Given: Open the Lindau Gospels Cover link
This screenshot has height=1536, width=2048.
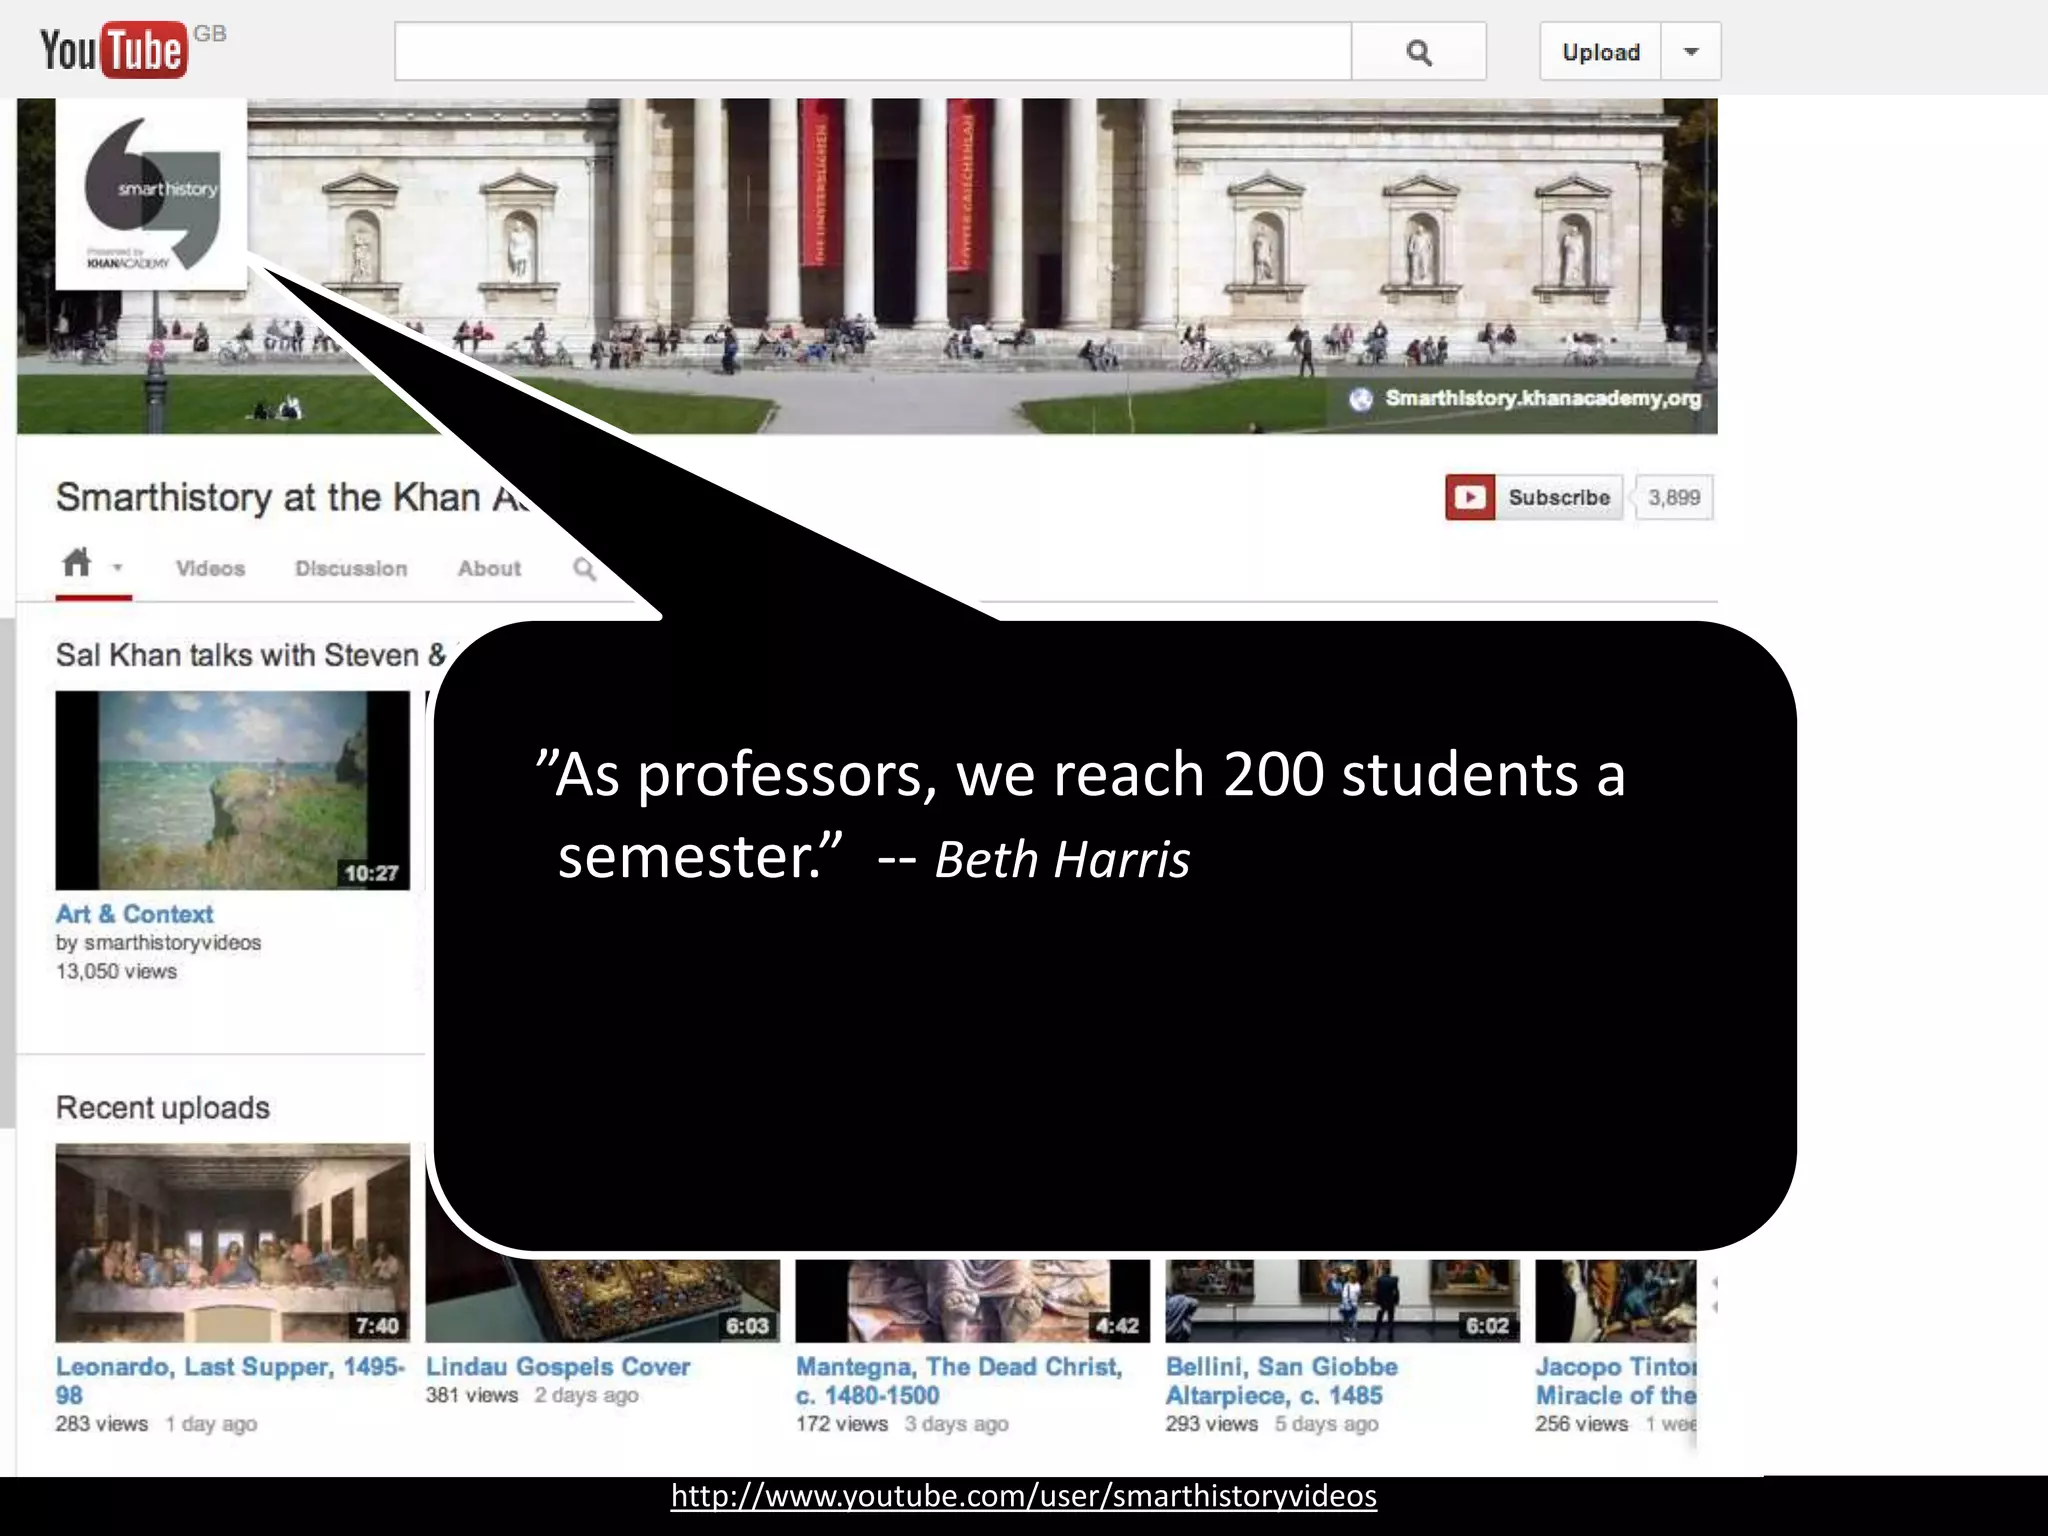Looking at the screenshot, I should pos(558,1366).
